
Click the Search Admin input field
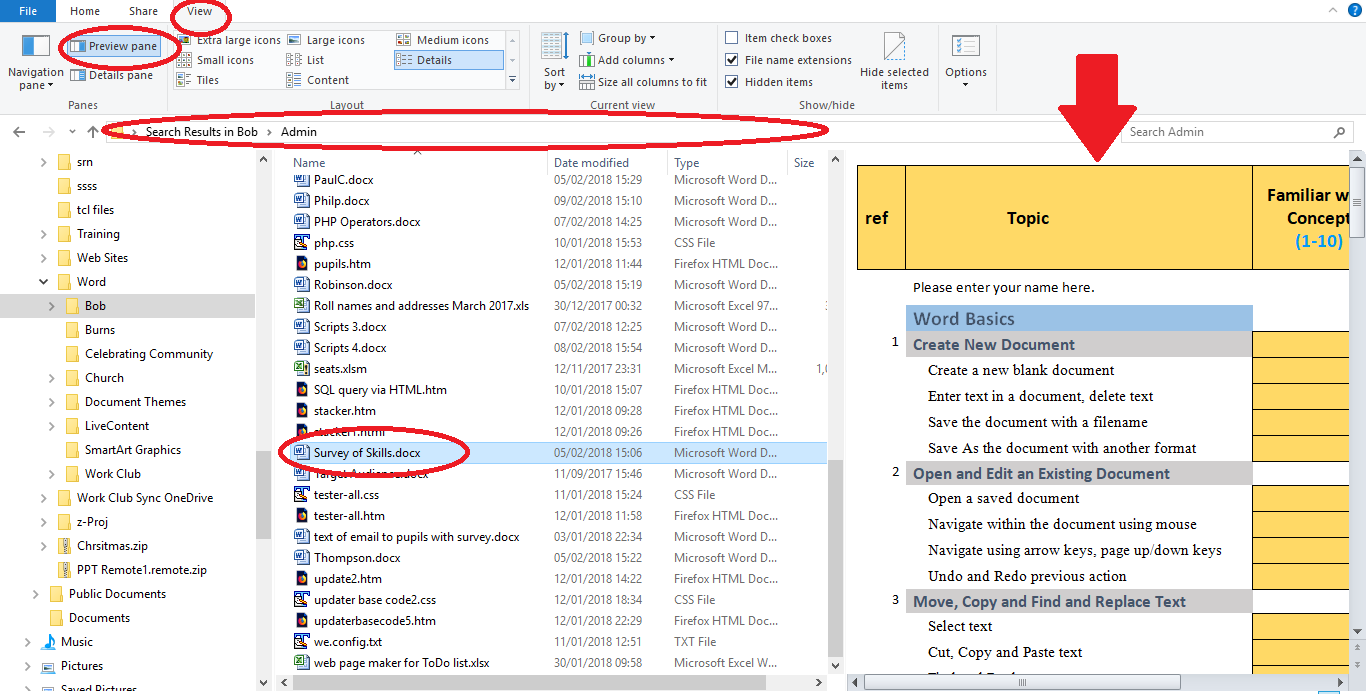pos(1225,132)
